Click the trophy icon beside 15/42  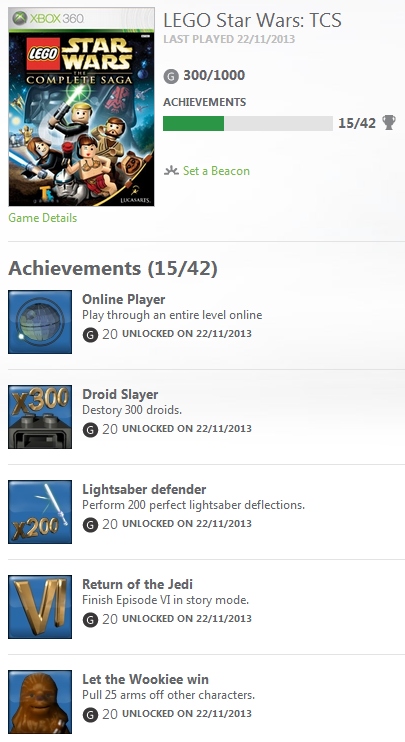pos(389,123)
